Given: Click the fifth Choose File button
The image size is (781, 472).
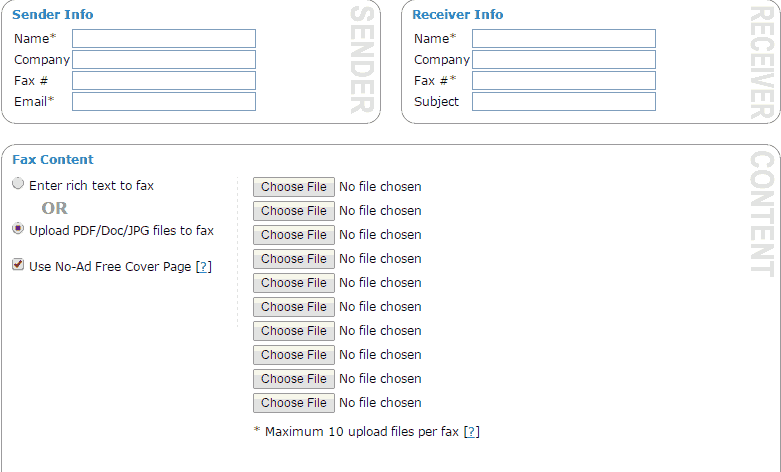Looking at the screenshot, I should click(293, 283).
